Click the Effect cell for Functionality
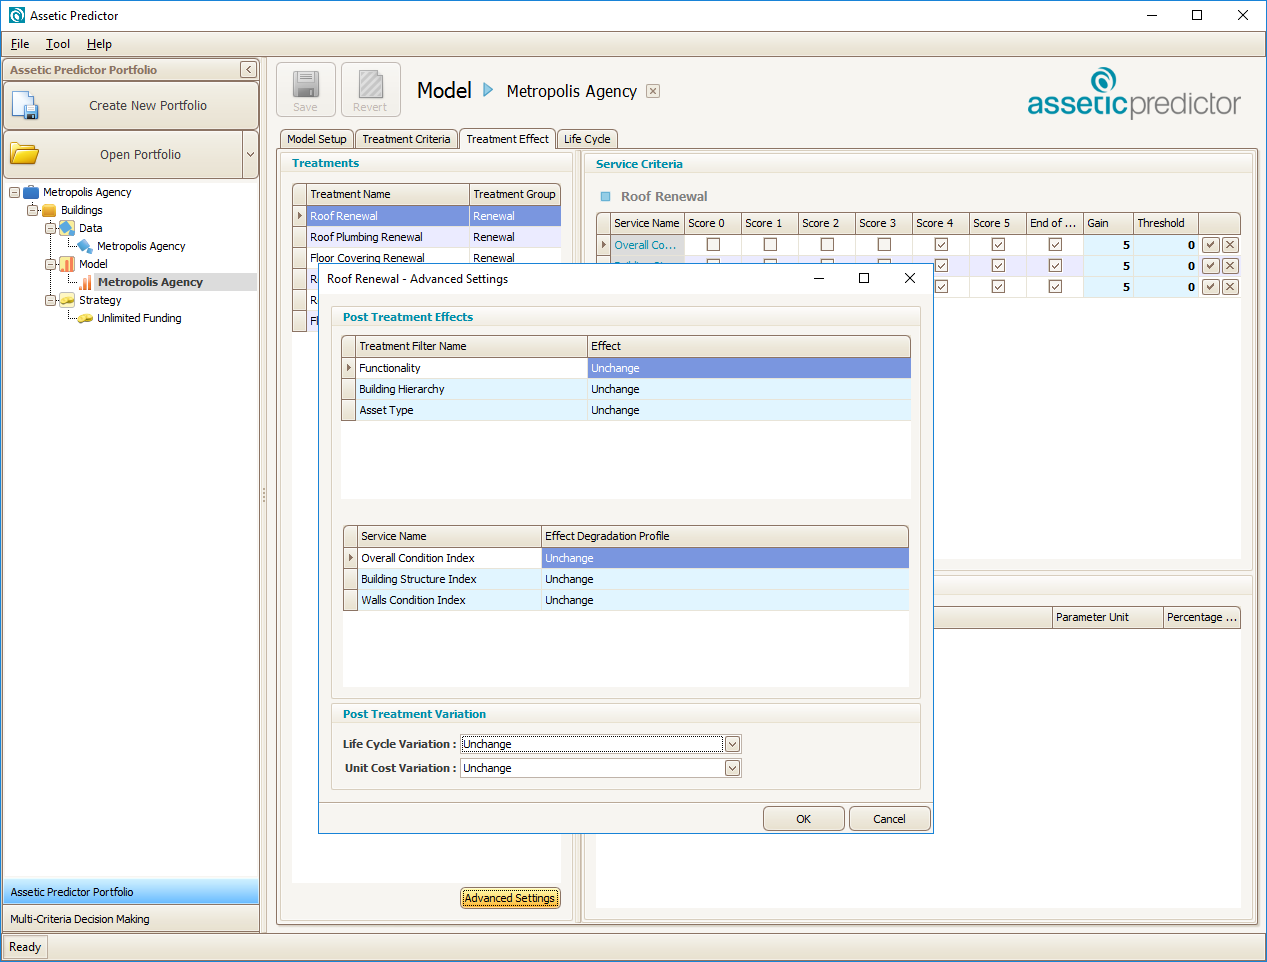Image resolution: width=1267 pixels, height=962 pixels. pyautogui.click(x=749, y=368)
